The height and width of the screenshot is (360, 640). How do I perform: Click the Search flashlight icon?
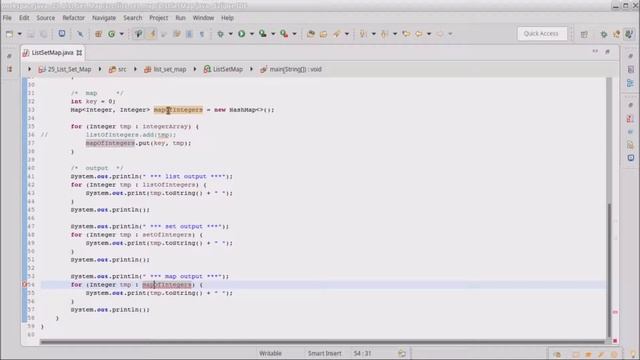coord(337,34)
